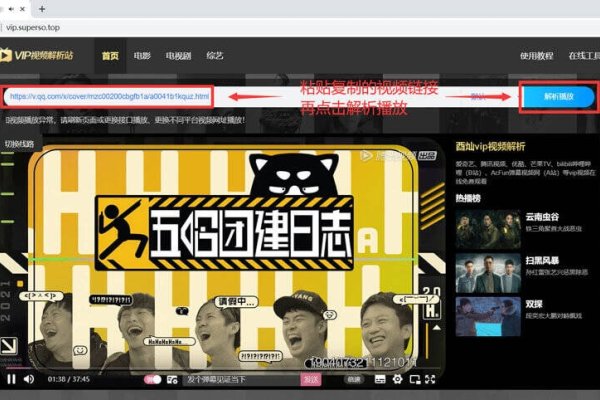Enable picture-in-picture mode

tap(415, 379)
